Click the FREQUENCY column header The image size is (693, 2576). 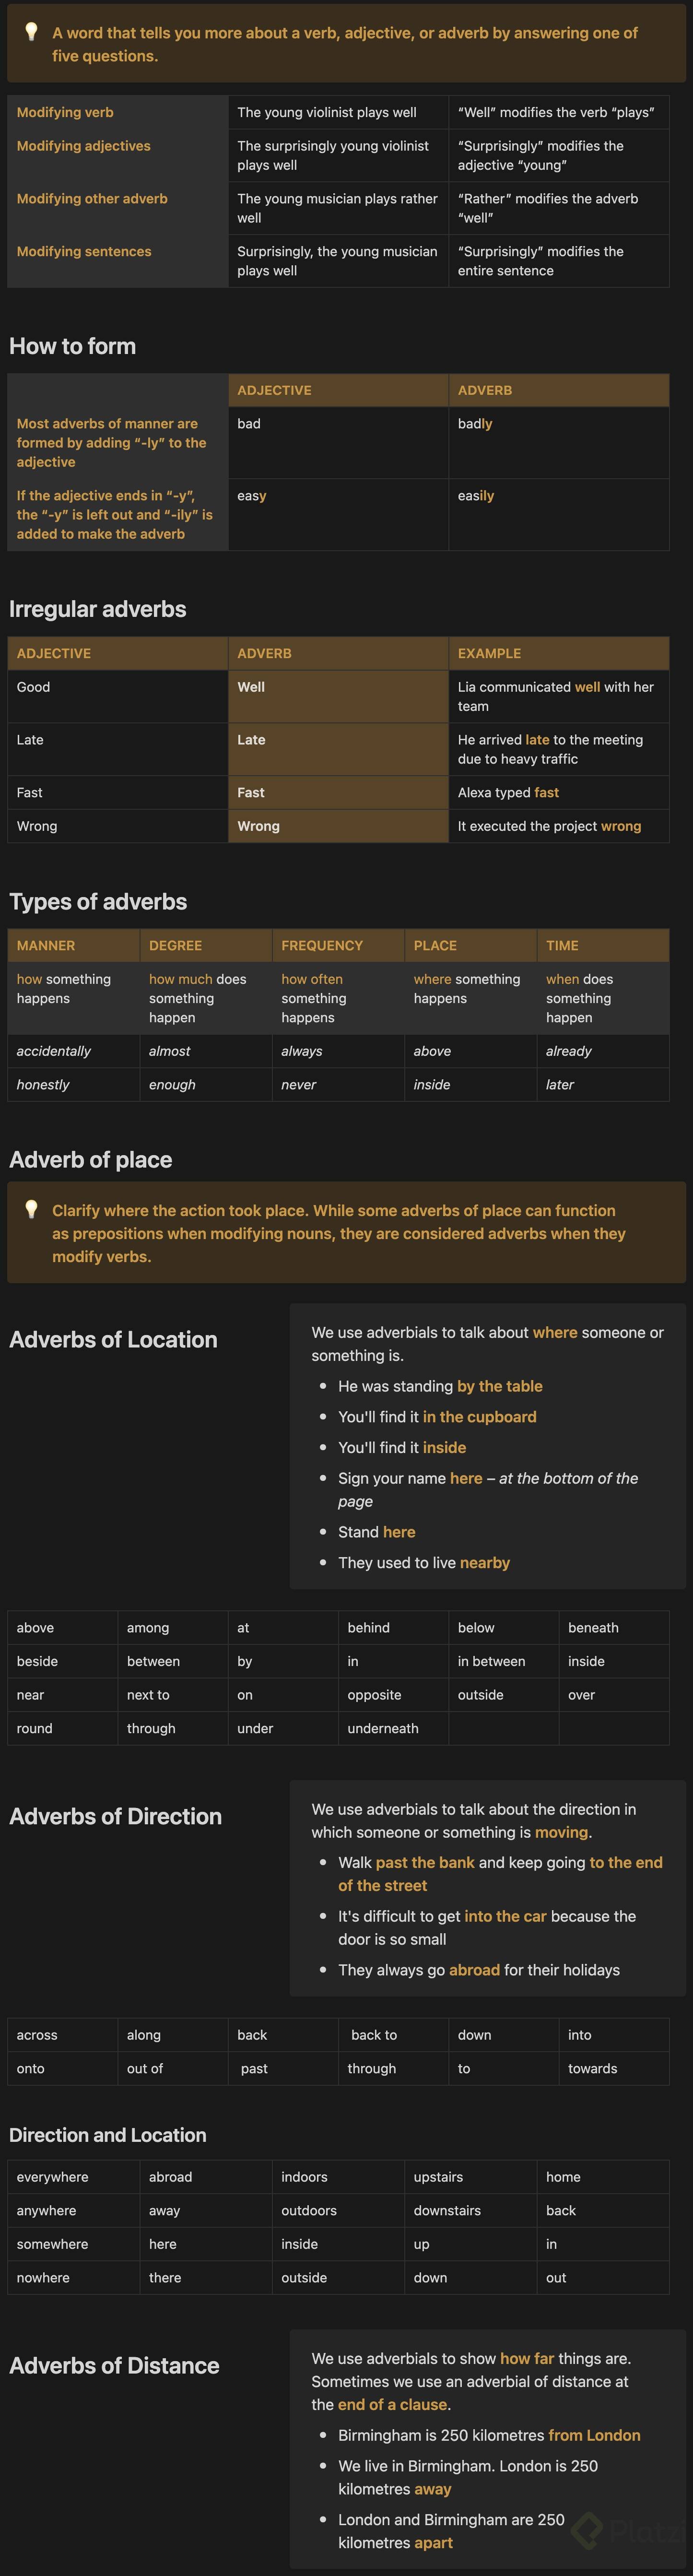coord(322,945)
